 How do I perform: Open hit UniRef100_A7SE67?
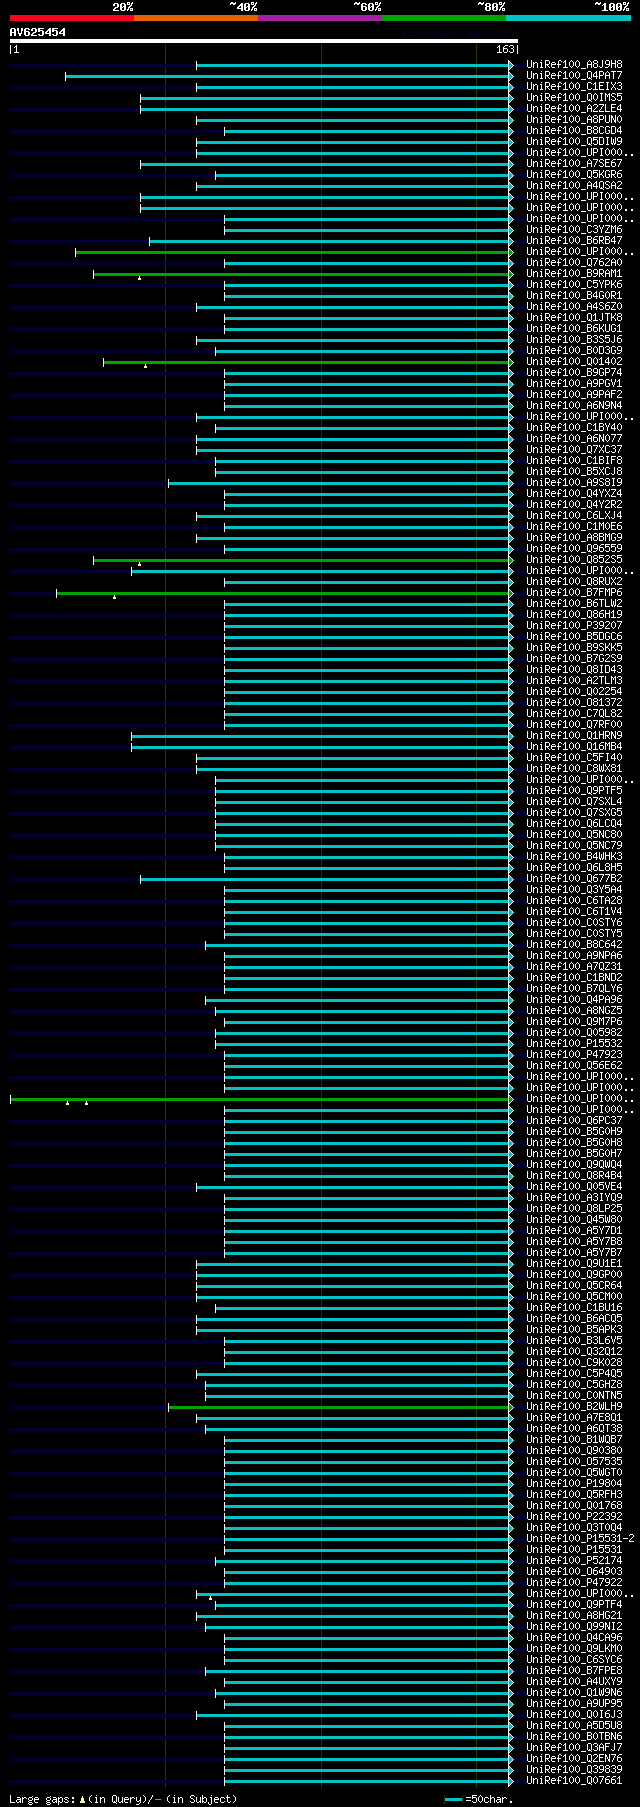click(574, 164)
